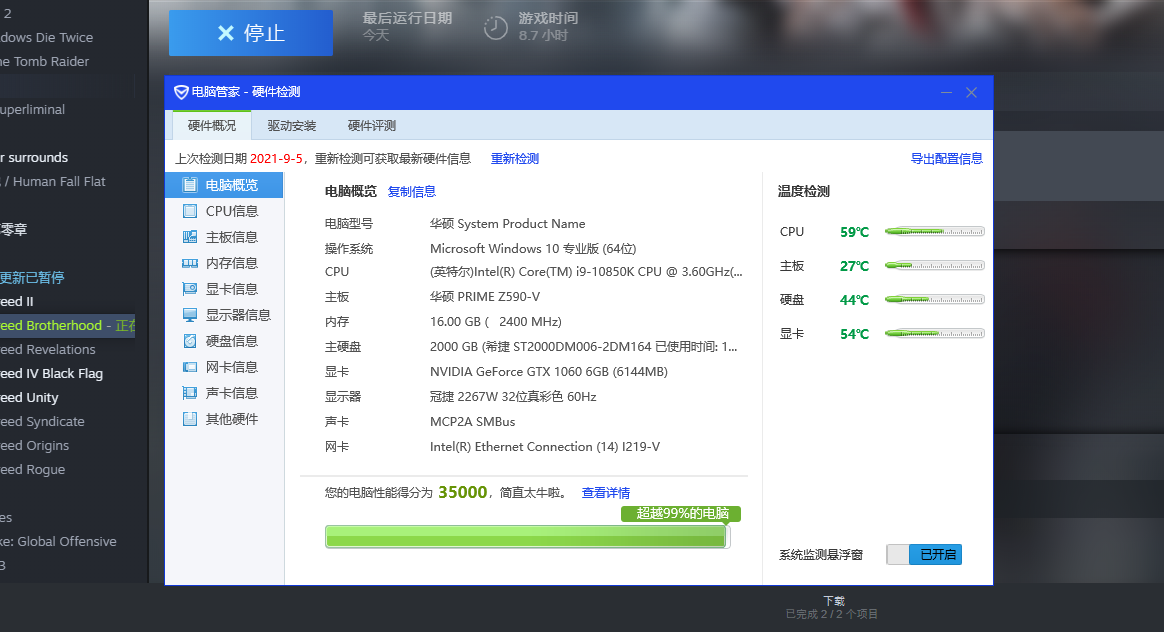Click the 内存信息 memory icon
This screenshot has height=632, width=1164.
[x=190, y=263]
